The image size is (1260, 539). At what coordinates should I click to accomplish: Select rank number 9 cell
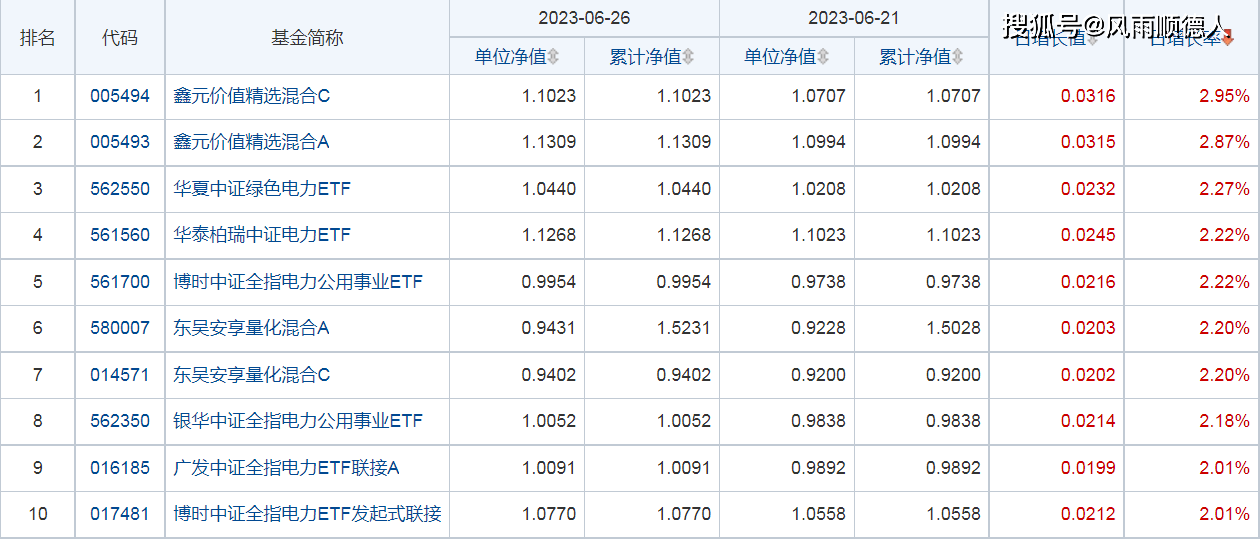pyautogui.click(x=38, y=468)
